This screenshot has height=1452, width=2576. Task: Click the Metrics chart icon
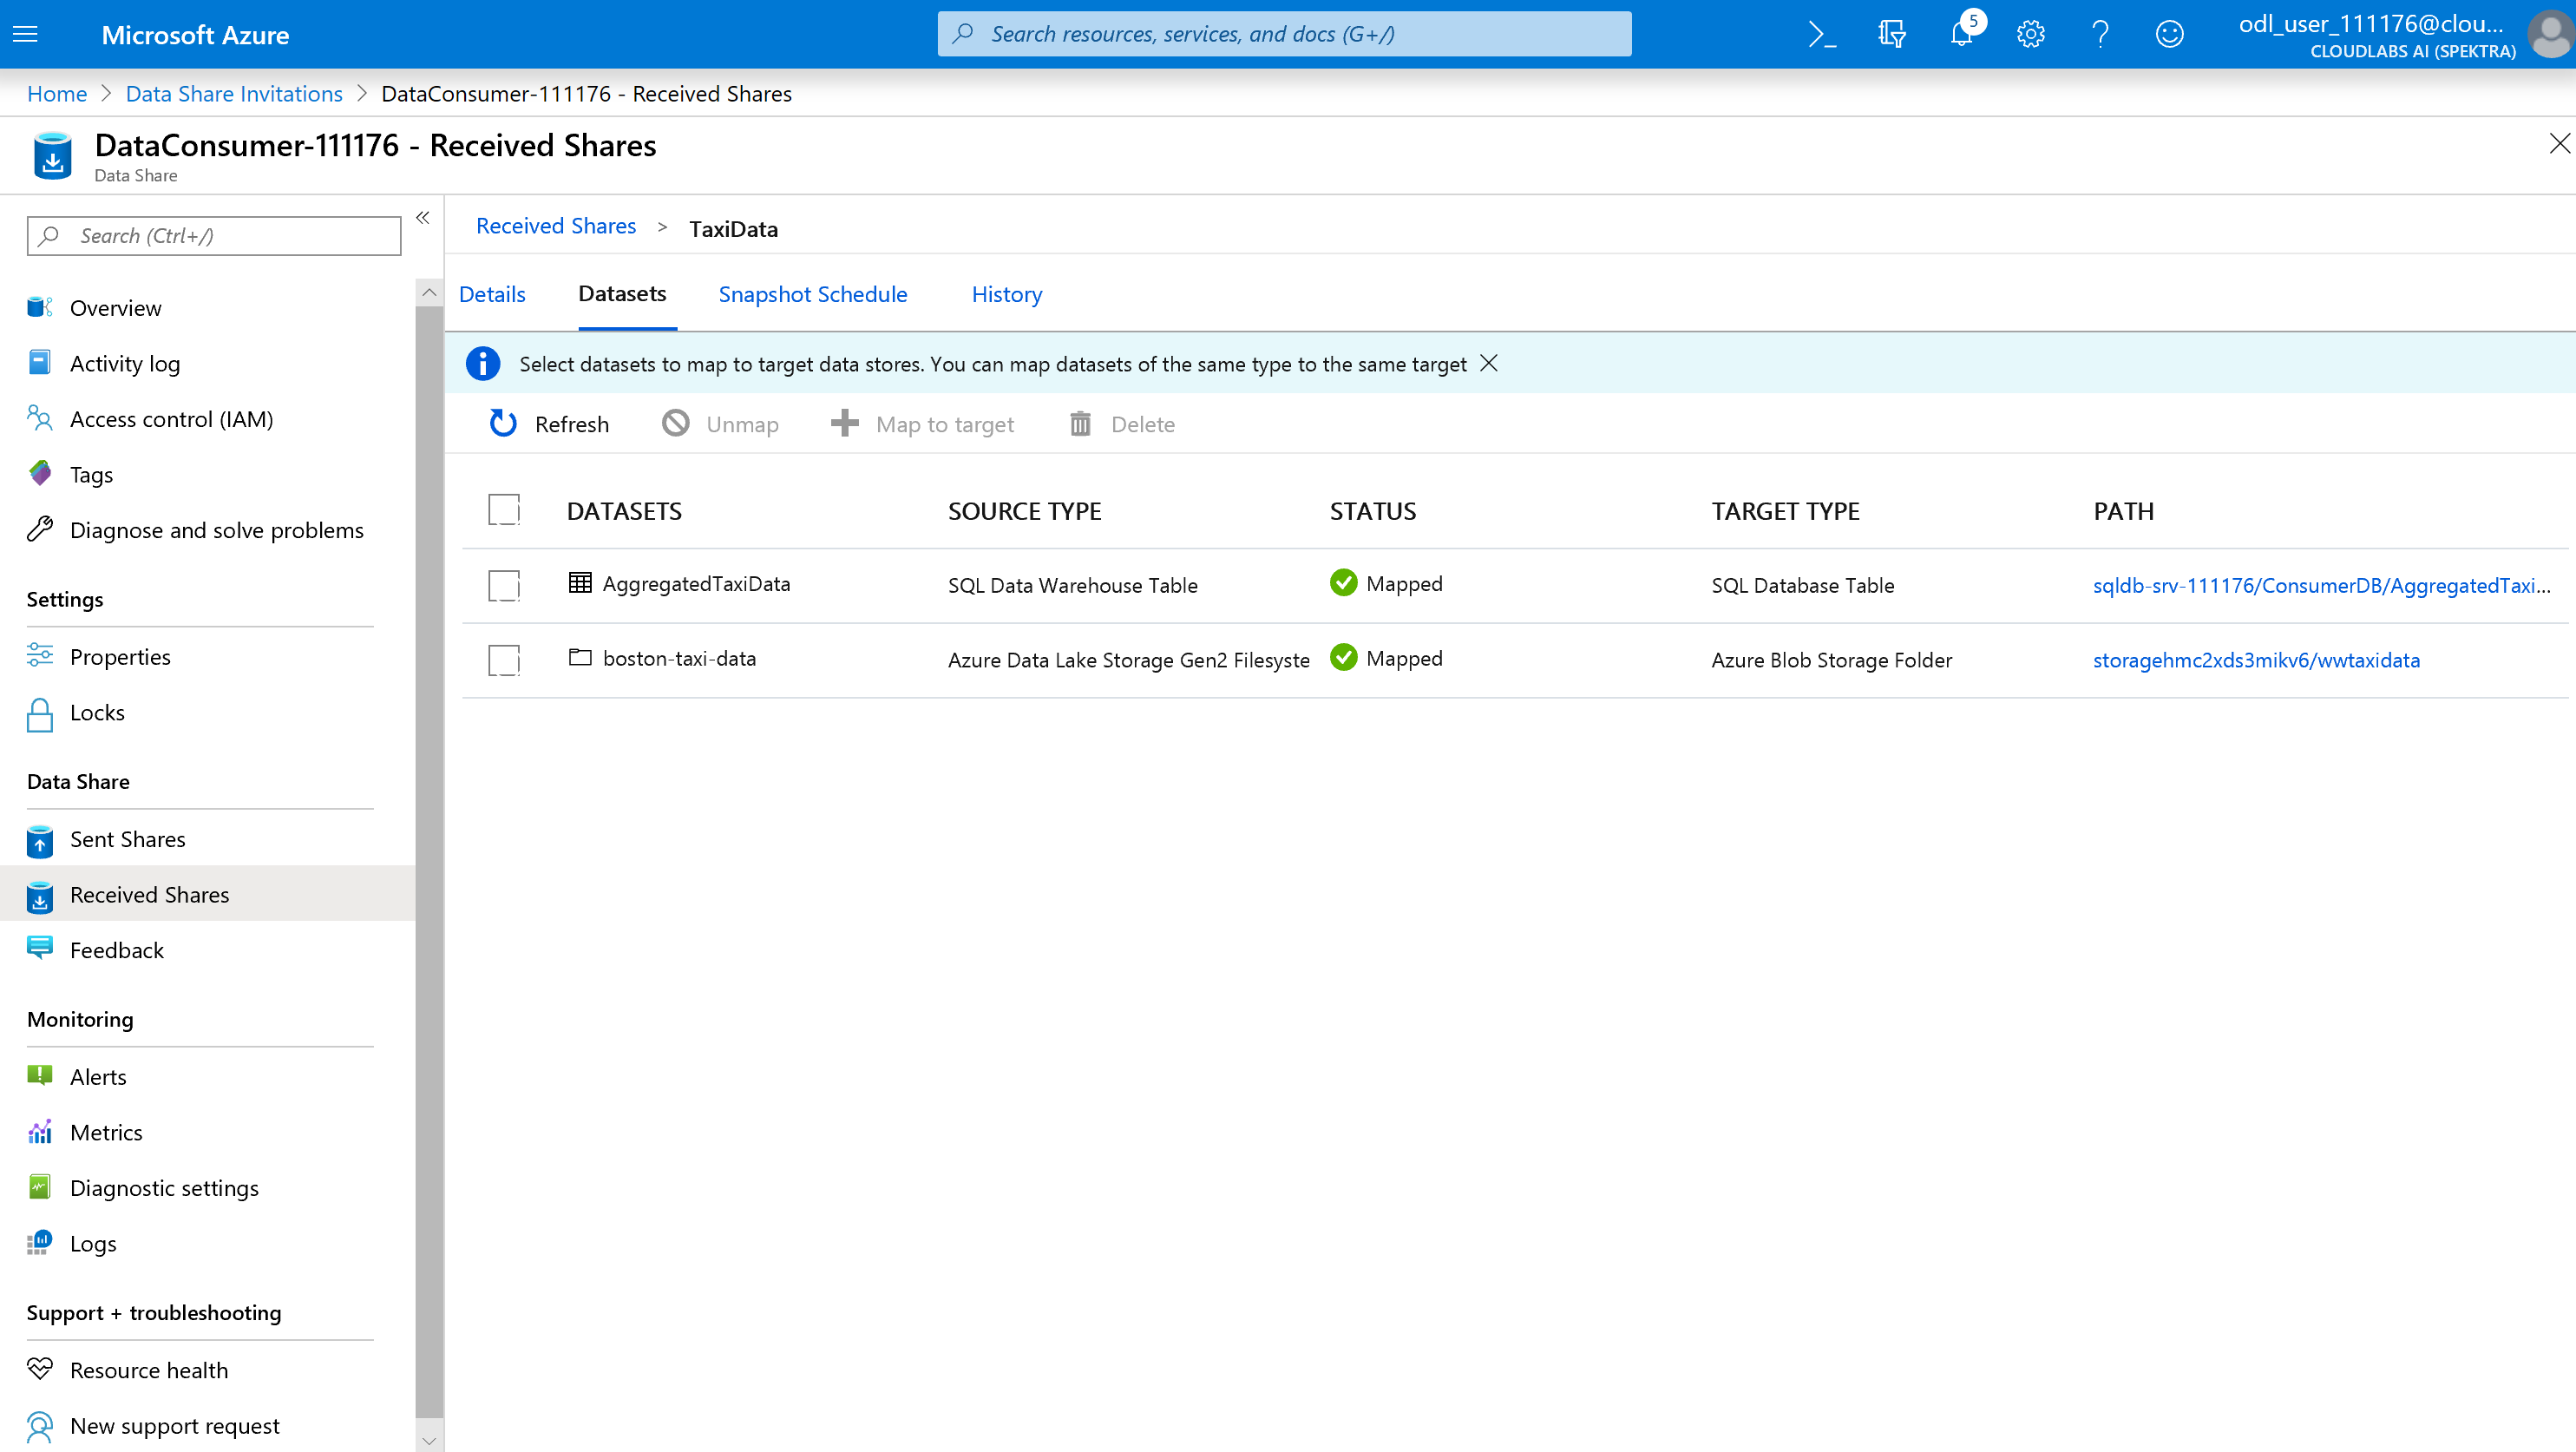pyautogui.click(x=40, y=1132)
